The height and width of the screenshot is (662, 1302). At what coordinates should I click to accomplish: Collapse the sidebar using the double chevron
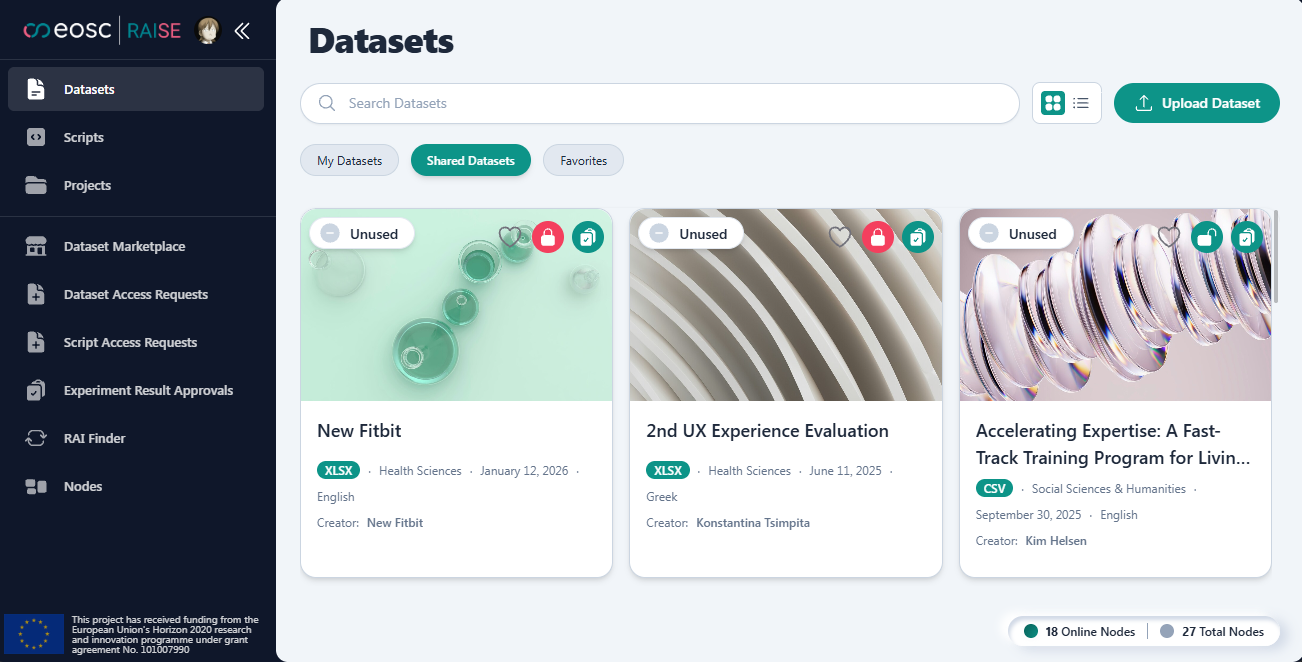tap(241, 31)
